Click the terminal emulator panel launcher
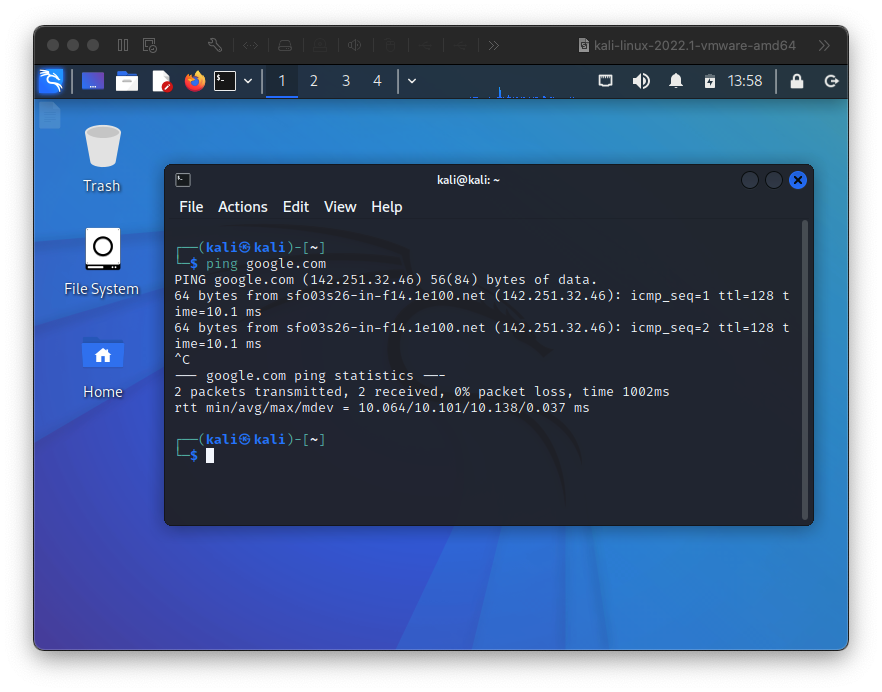The image size is (882, 692). point(225,81)
